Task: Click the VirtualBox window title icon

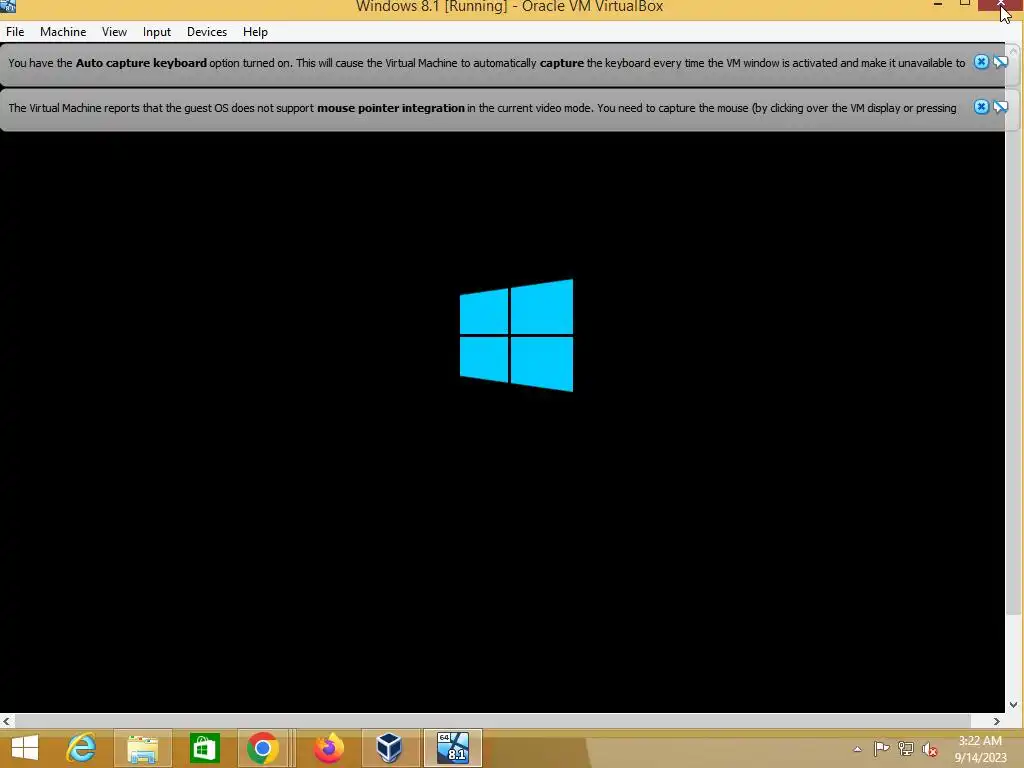Action: 8,6
